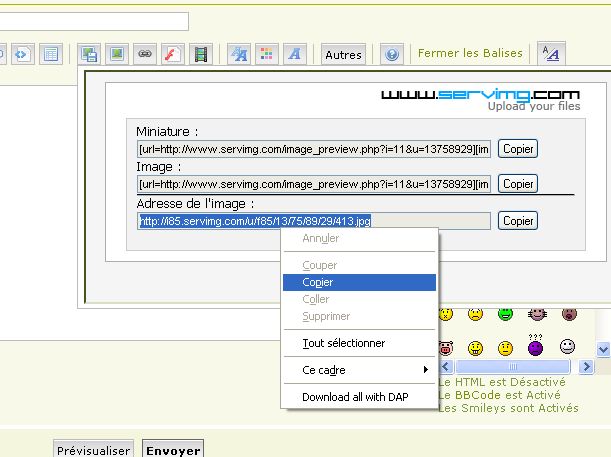
Task: Copy the Miniature code with Copier button
Action: click(518, 149)
